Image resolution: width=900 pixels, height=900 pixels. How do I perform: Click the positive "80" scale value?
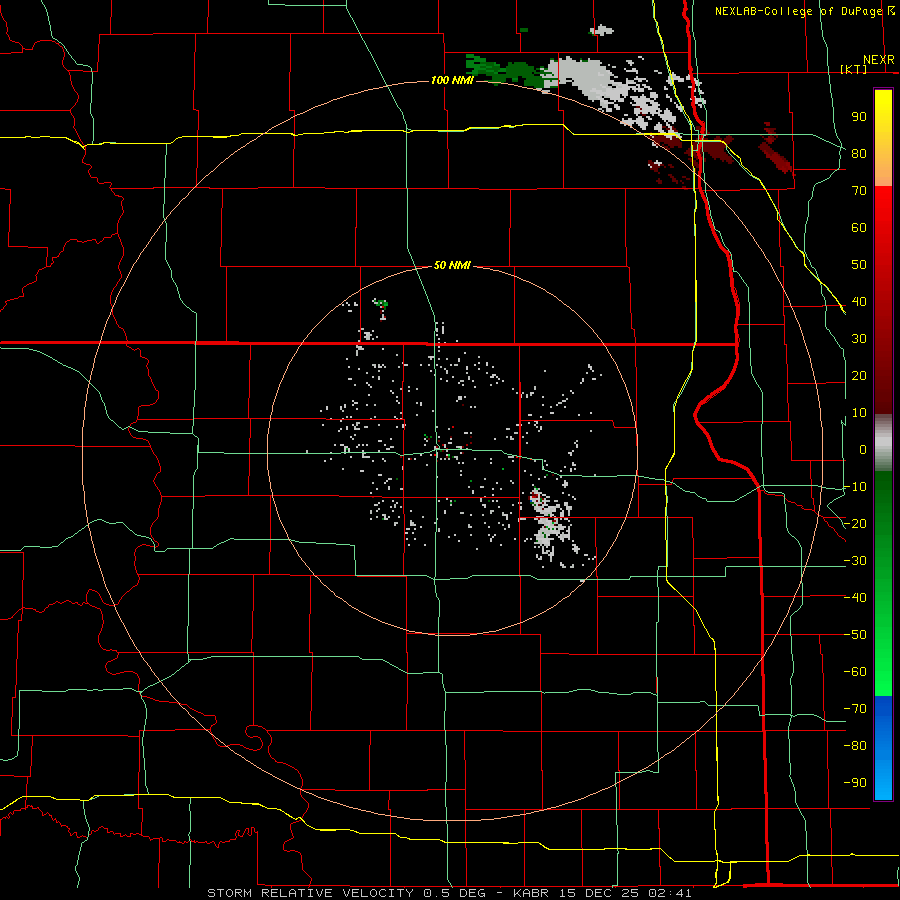(859, 153)
